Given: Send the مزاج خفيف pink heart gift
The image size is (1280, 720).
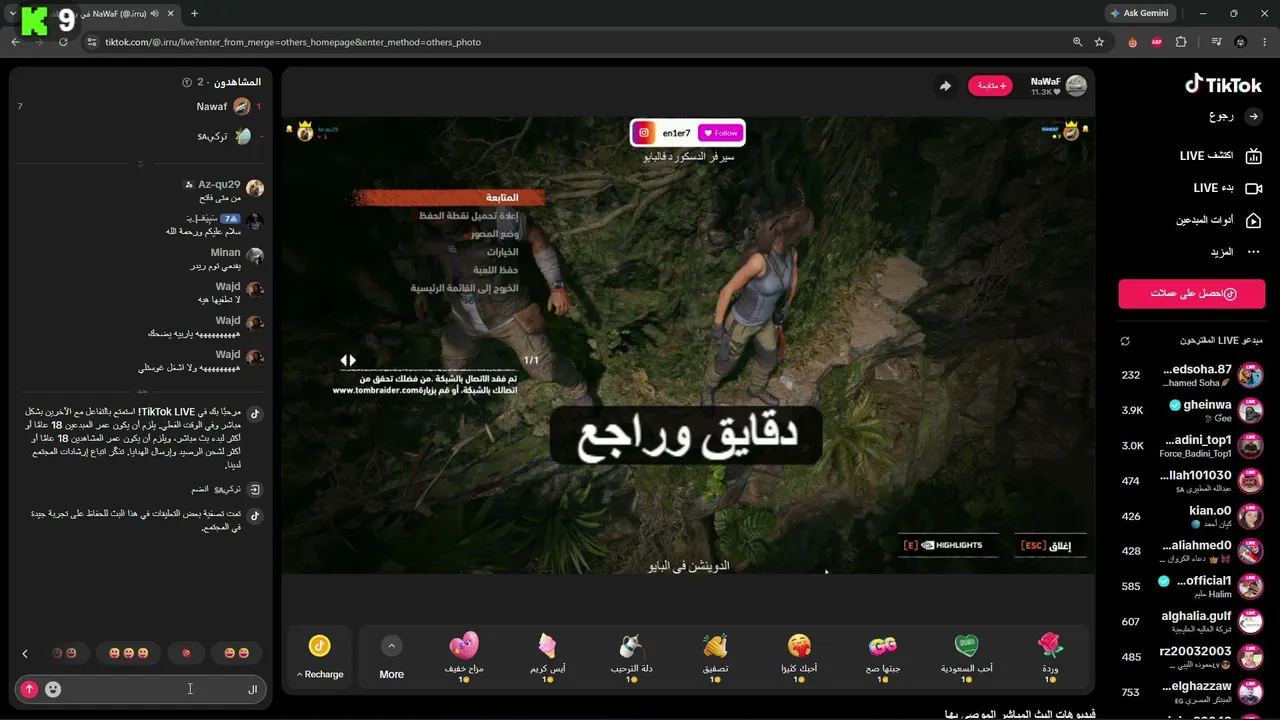Looking at the screenshot, I should (464, 656).
